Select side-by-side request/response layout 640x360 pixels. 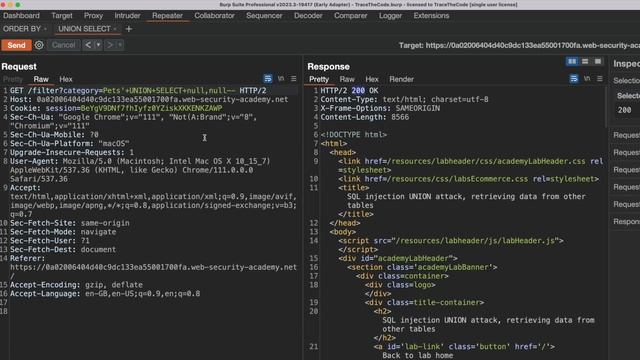point(572,61)
